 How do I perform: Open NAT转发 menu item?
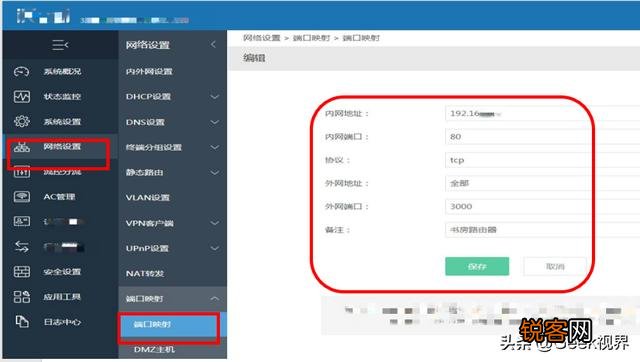coord(144,273)
